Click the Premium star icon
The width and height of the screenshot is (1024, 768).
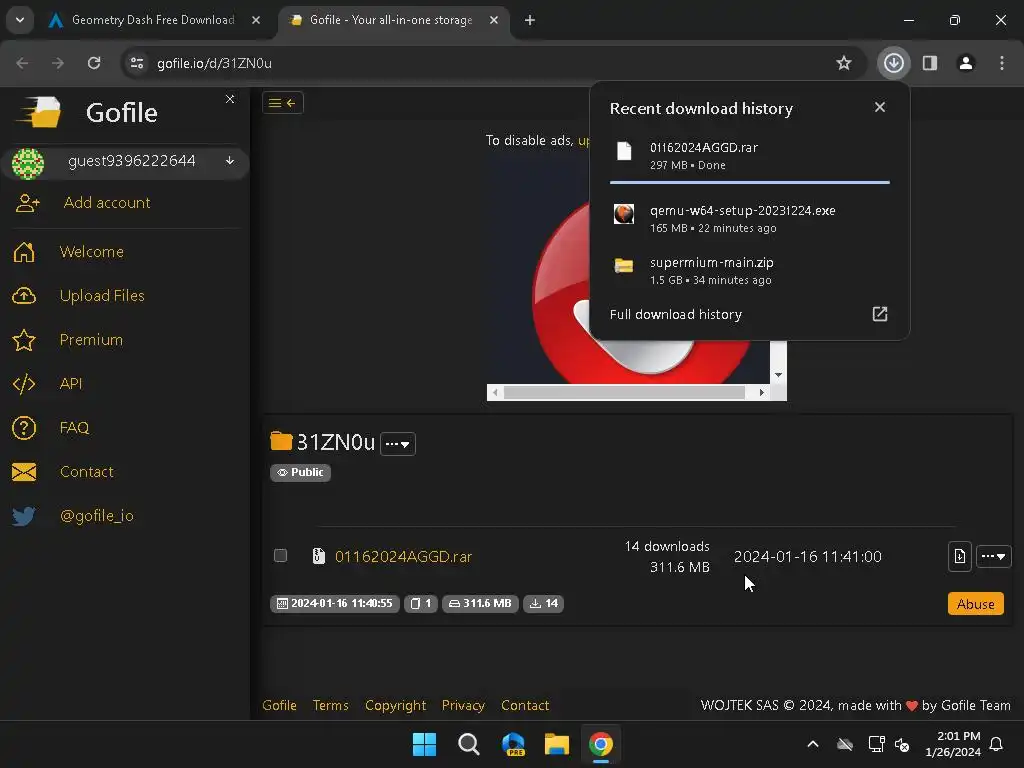click(24, 340)
